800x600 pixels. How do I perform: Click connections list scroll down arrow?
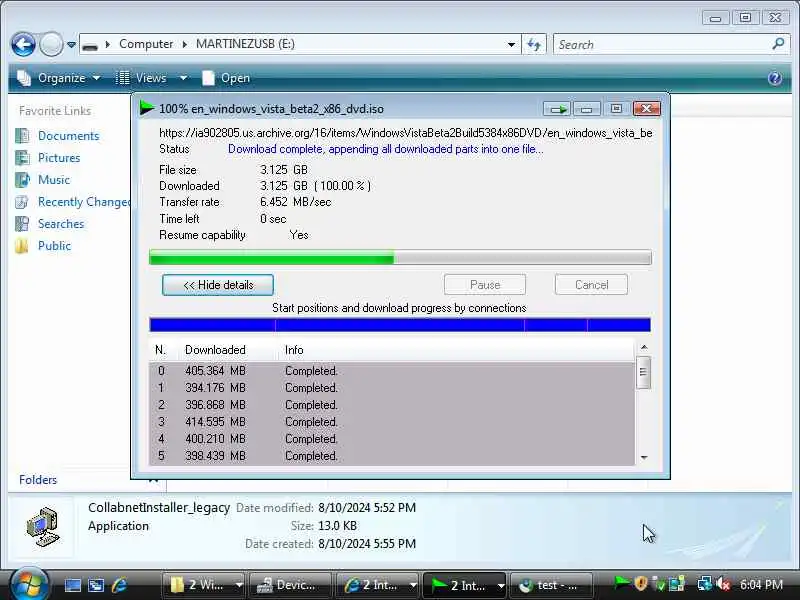[644, 458]
